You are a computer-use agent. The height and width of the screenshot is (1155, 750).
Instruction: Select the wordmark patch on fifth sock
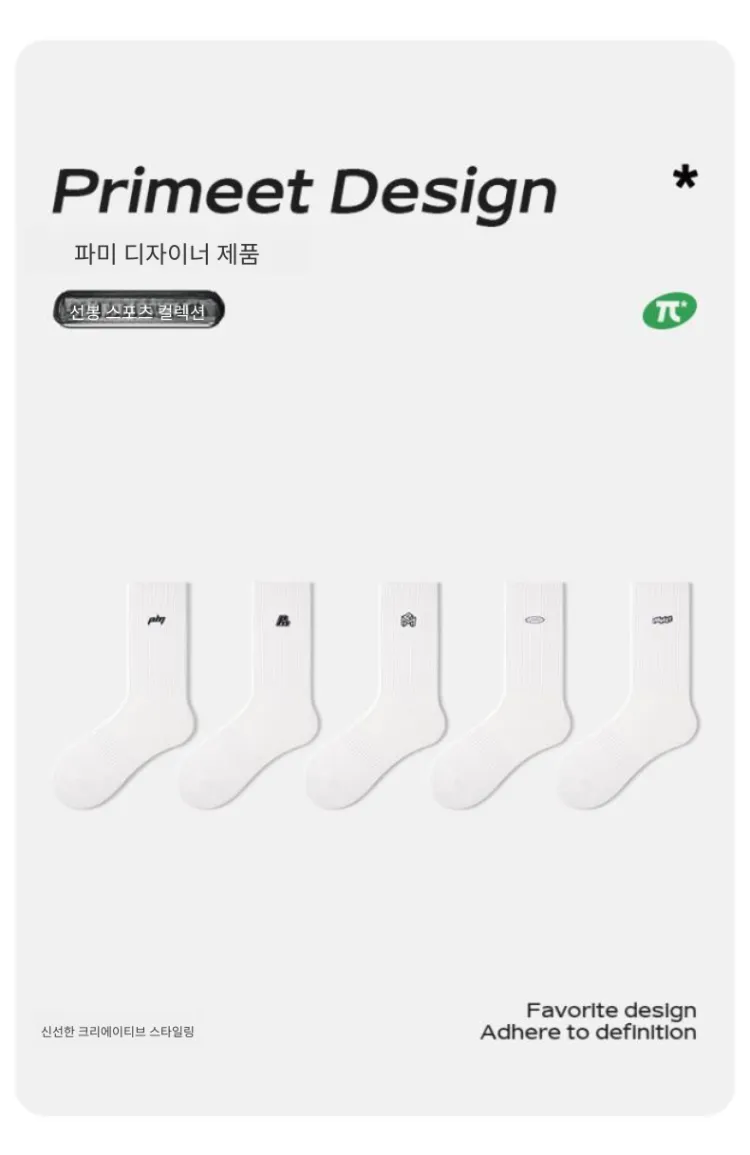point(662,620)
